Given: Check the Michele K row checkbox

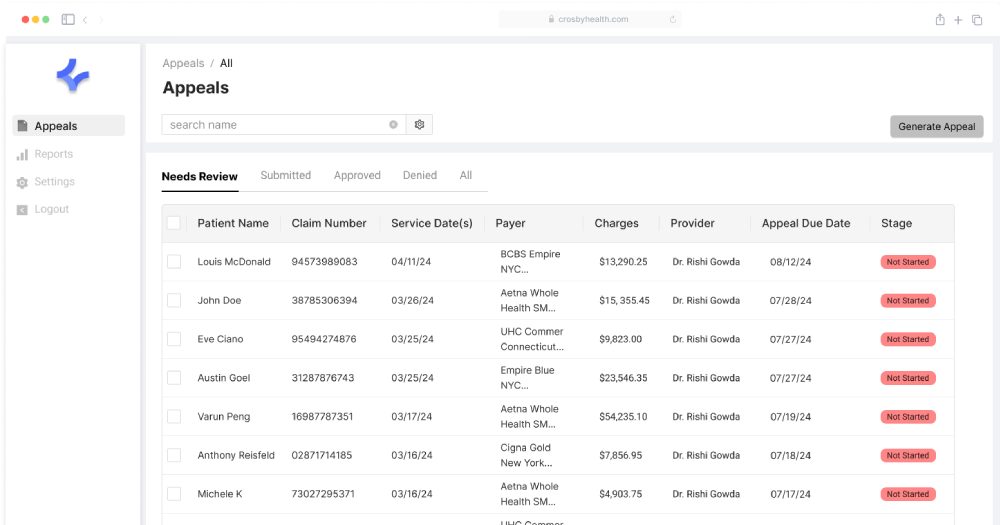Looking at the screenshot, I should [173, 494].
